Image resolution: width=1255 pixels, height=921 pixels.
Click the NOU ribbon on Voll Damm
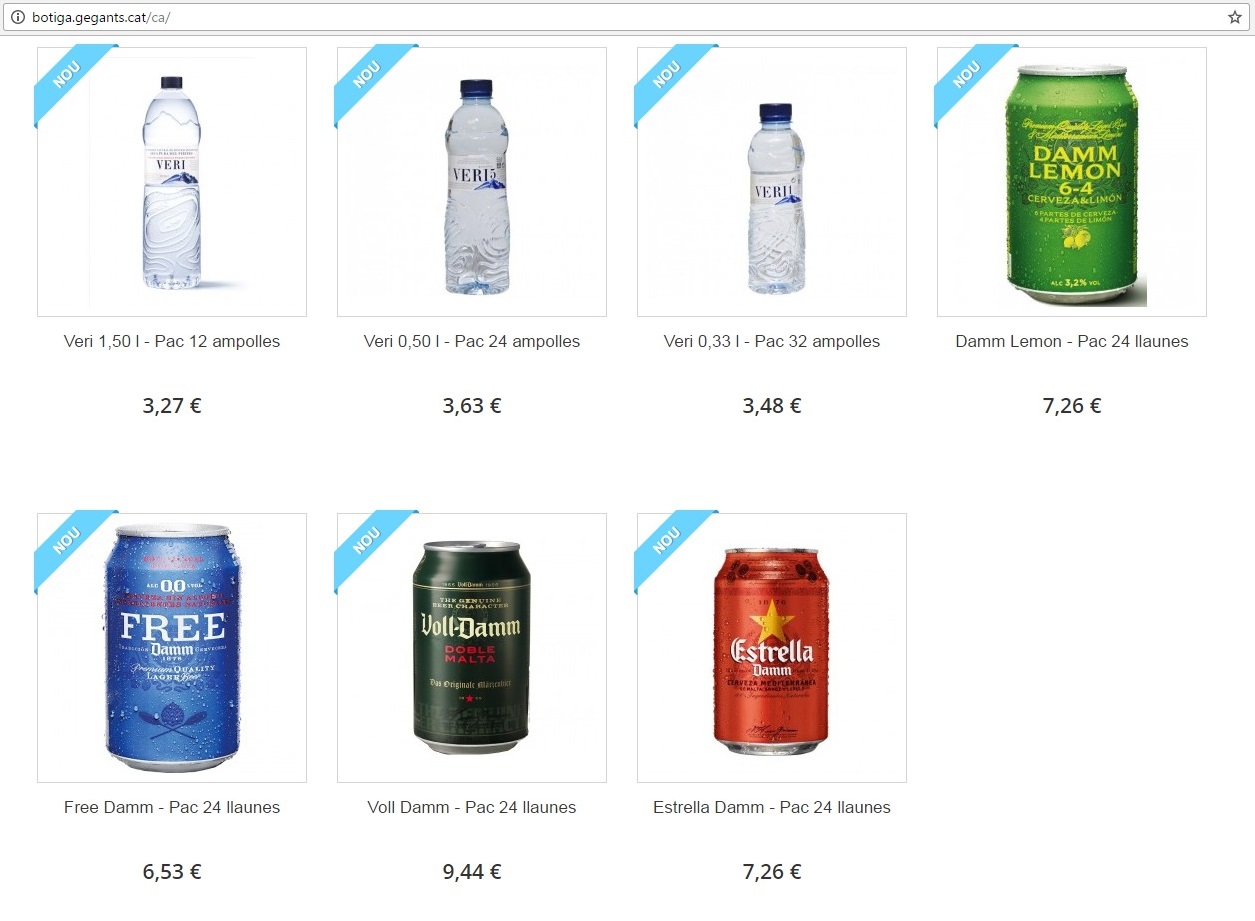(368, 541)
